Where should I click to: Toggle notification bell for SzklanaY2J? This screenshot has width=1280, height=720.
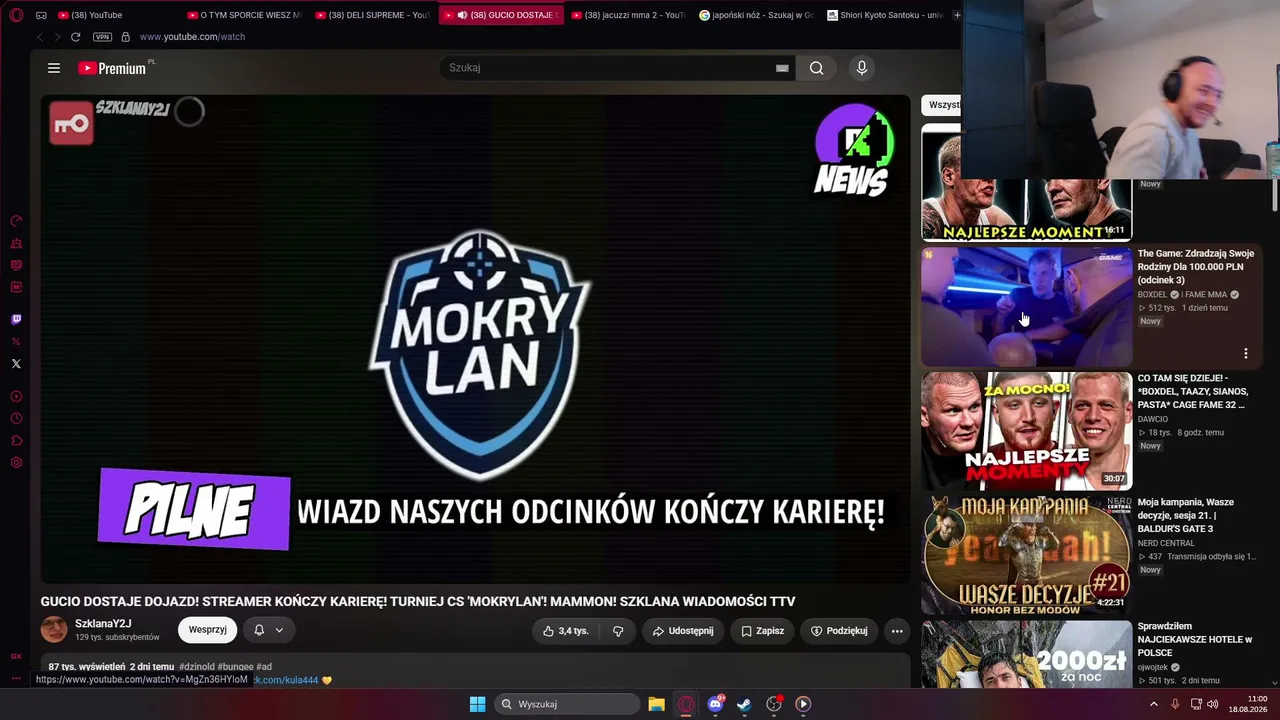[259, 630]
